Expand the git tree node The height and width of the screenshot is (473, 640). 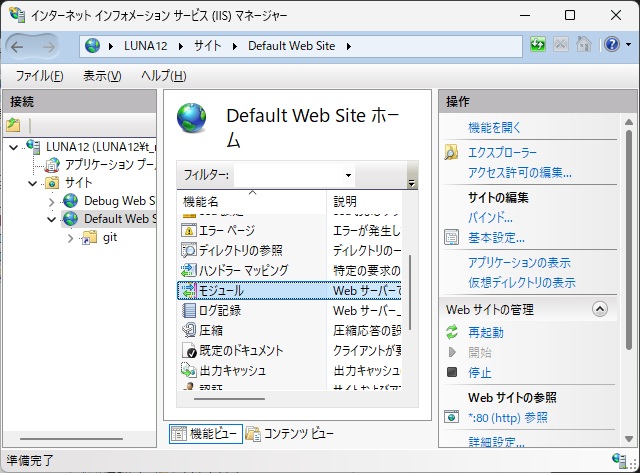tap(70, 238)
